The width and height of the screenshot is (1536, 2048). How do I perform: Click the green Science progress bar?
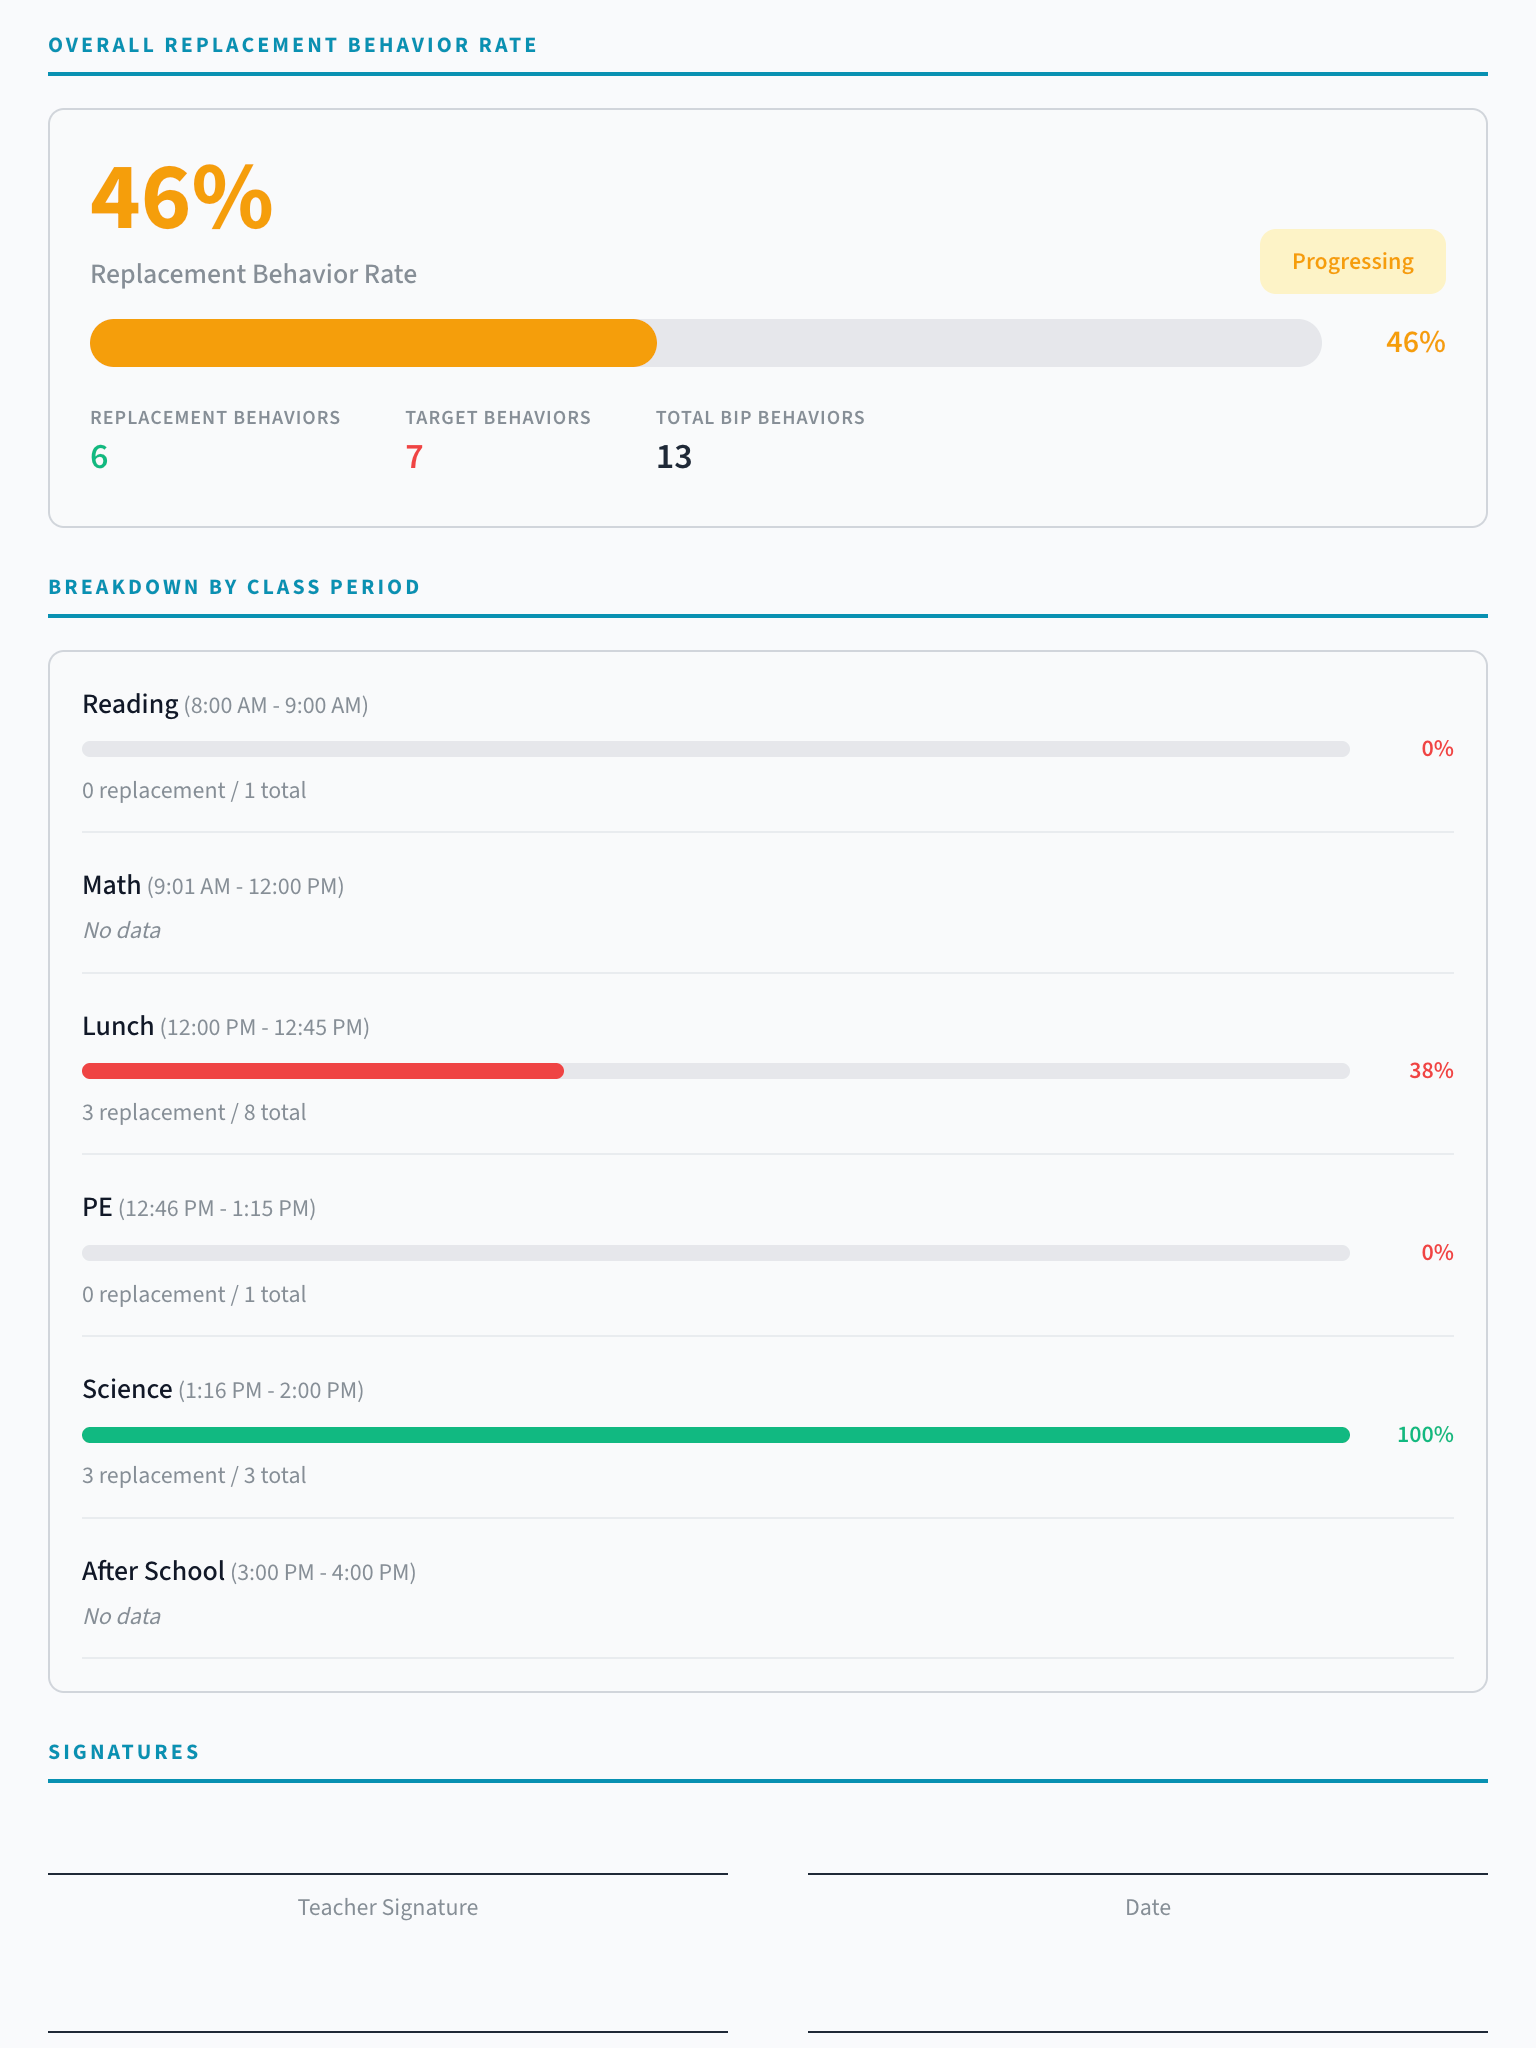tap(715, 1435)
